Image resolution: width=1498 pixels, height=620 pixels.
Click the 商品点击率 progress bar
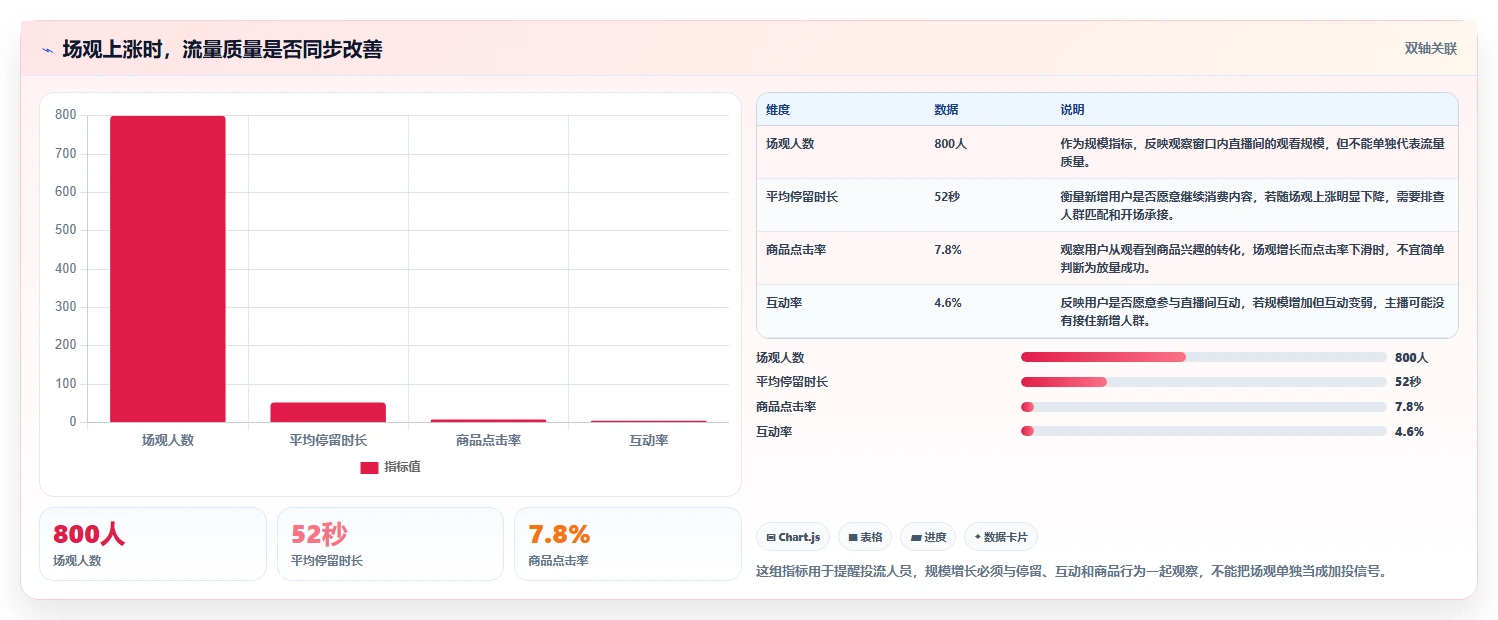1204,407
